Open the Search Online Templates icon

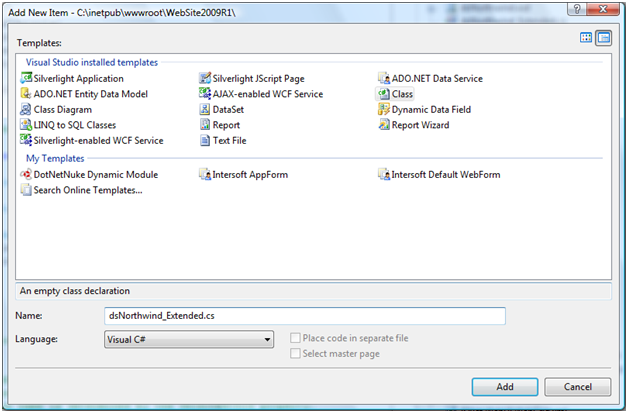26,190
